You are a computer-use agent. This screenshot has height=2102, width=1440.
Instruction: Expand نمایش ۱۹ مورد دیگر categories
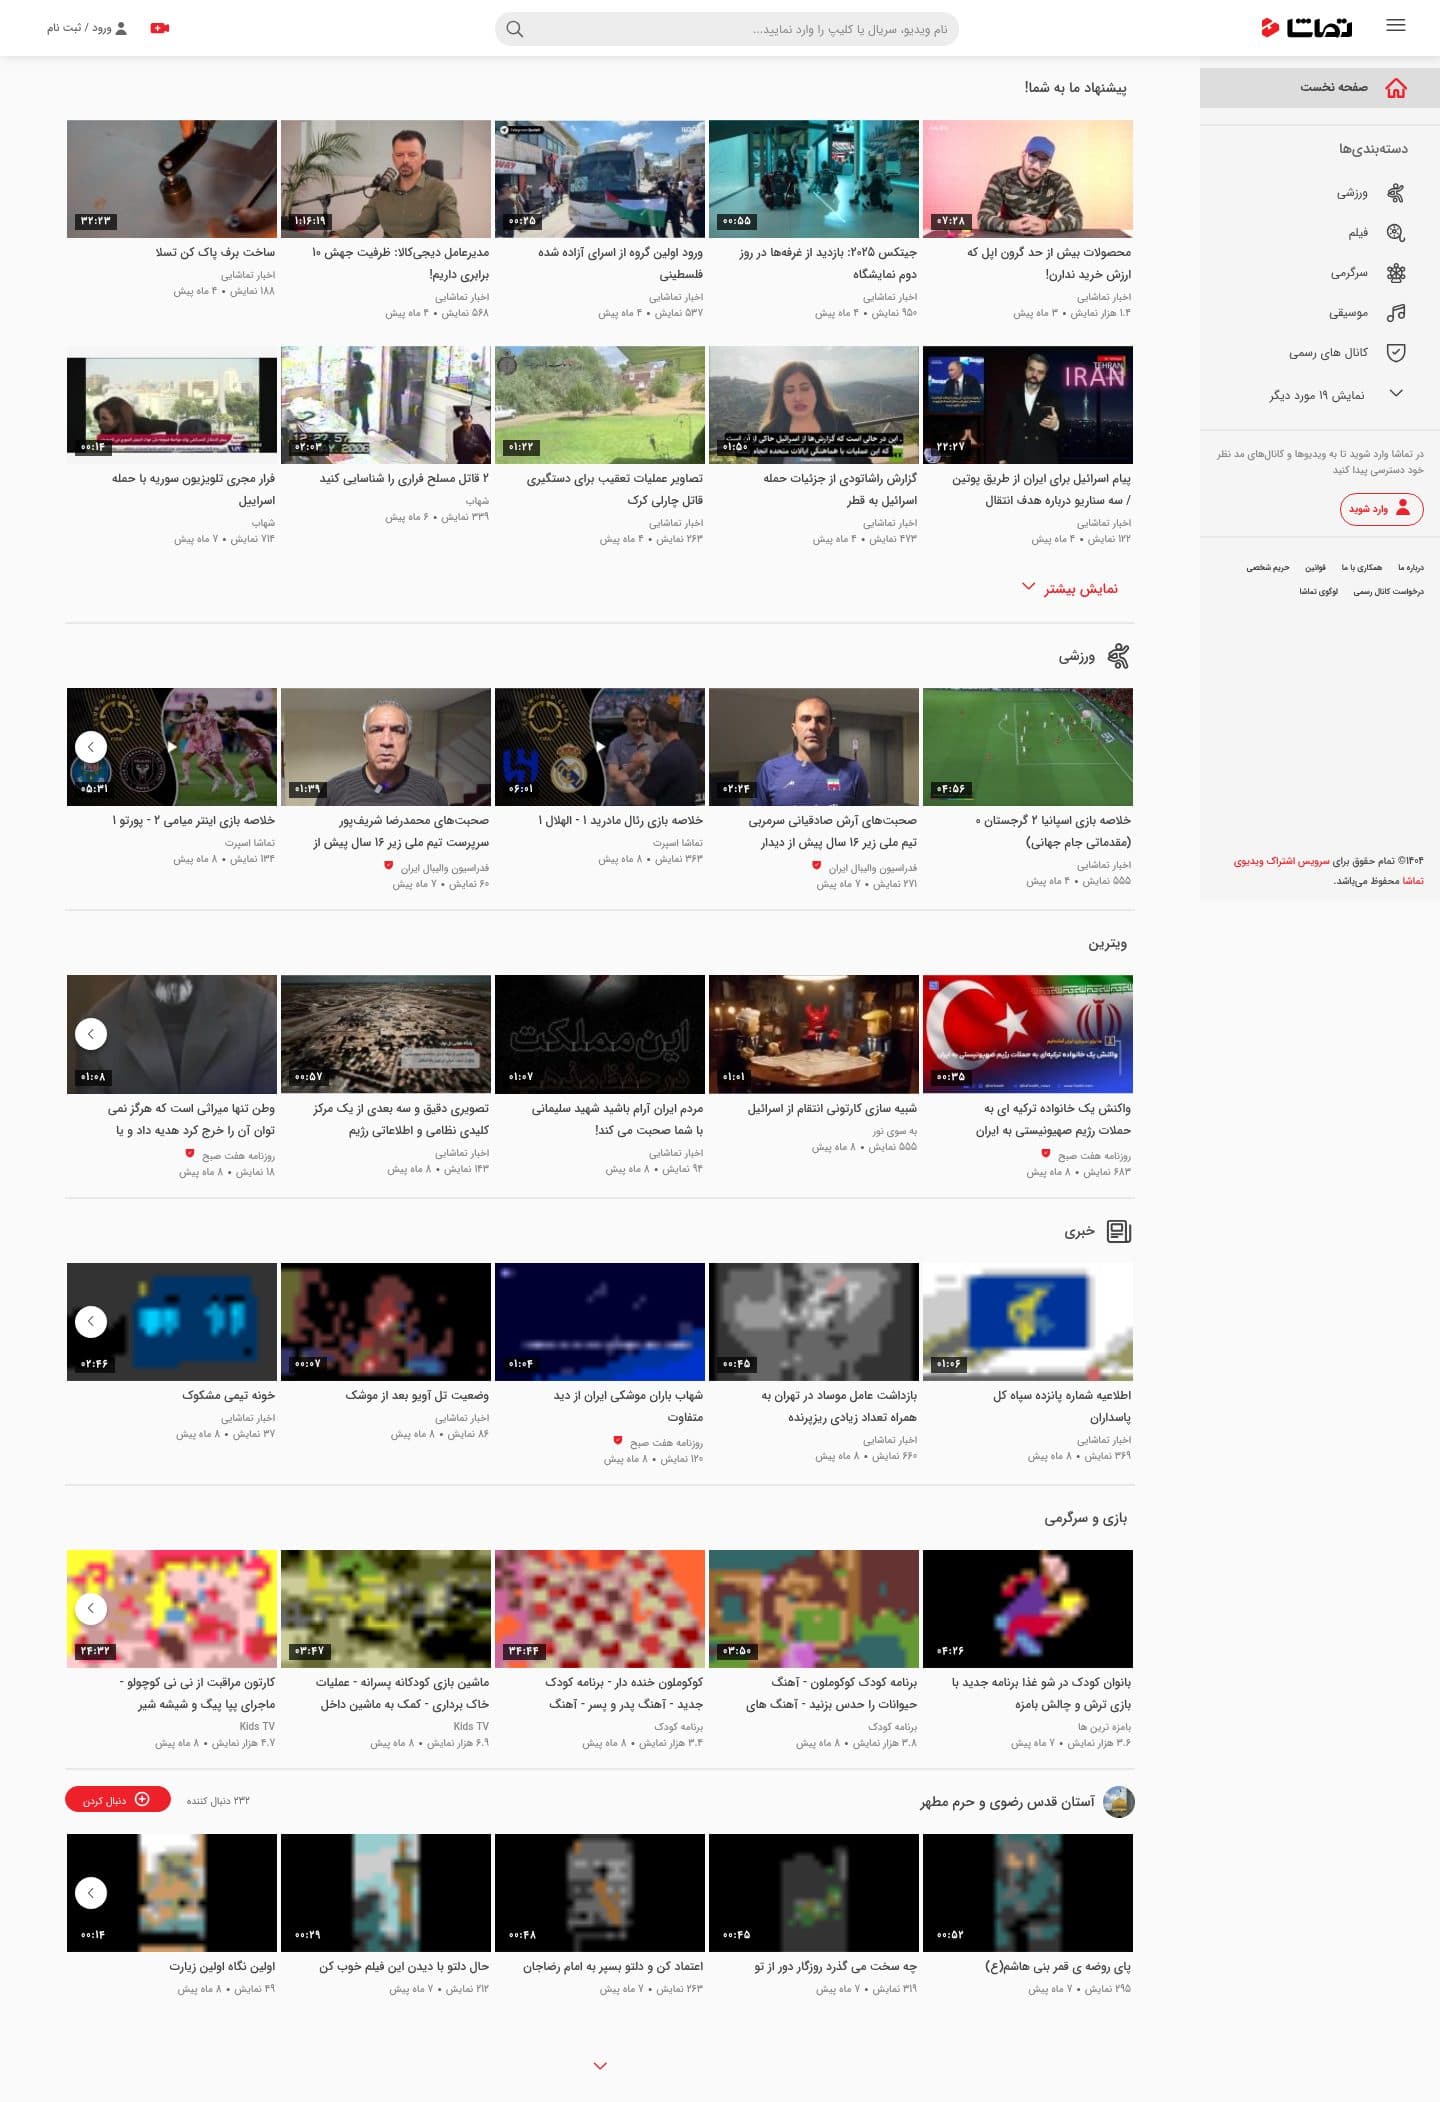(x=1336, y=394)
